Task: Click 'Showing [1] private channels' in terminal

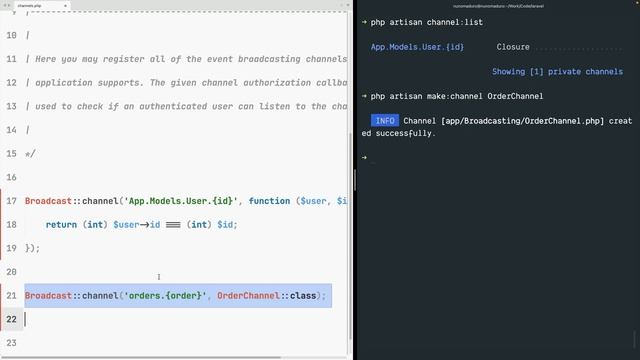Action: coord(557,72)
